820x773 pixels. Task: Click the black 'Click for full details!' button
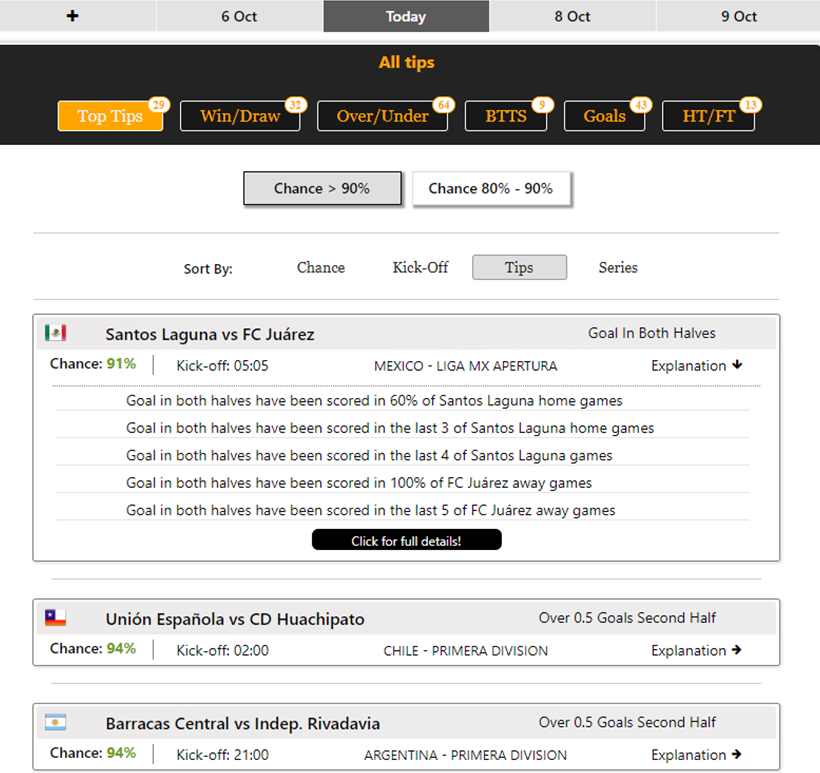click(x=406, y=541)
